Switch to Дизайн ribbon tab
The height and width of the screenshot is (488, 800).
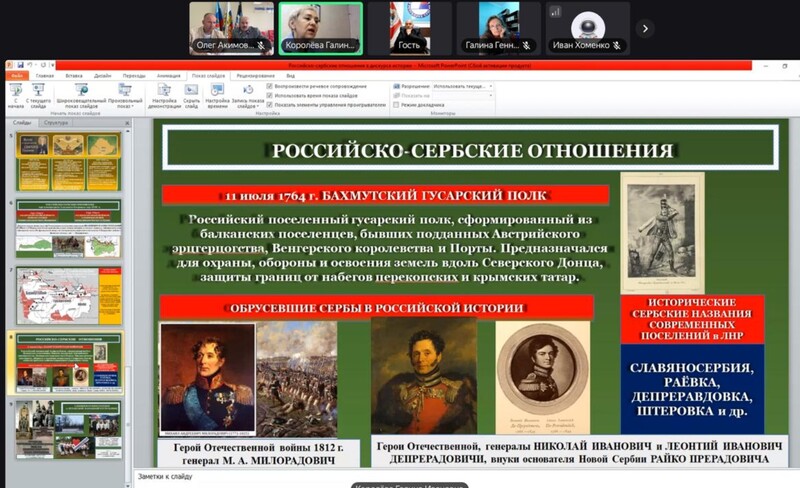click(103, 76)
